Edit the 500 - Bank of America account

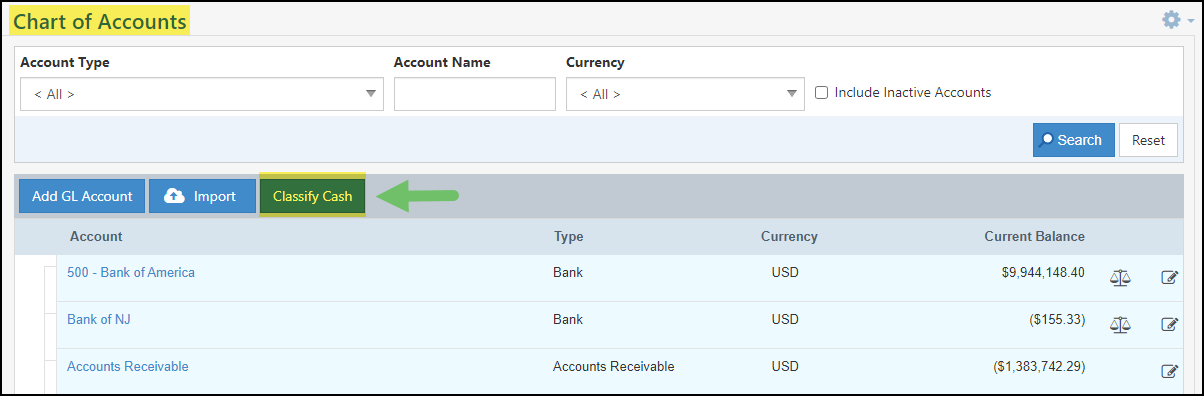point(1169,277)
